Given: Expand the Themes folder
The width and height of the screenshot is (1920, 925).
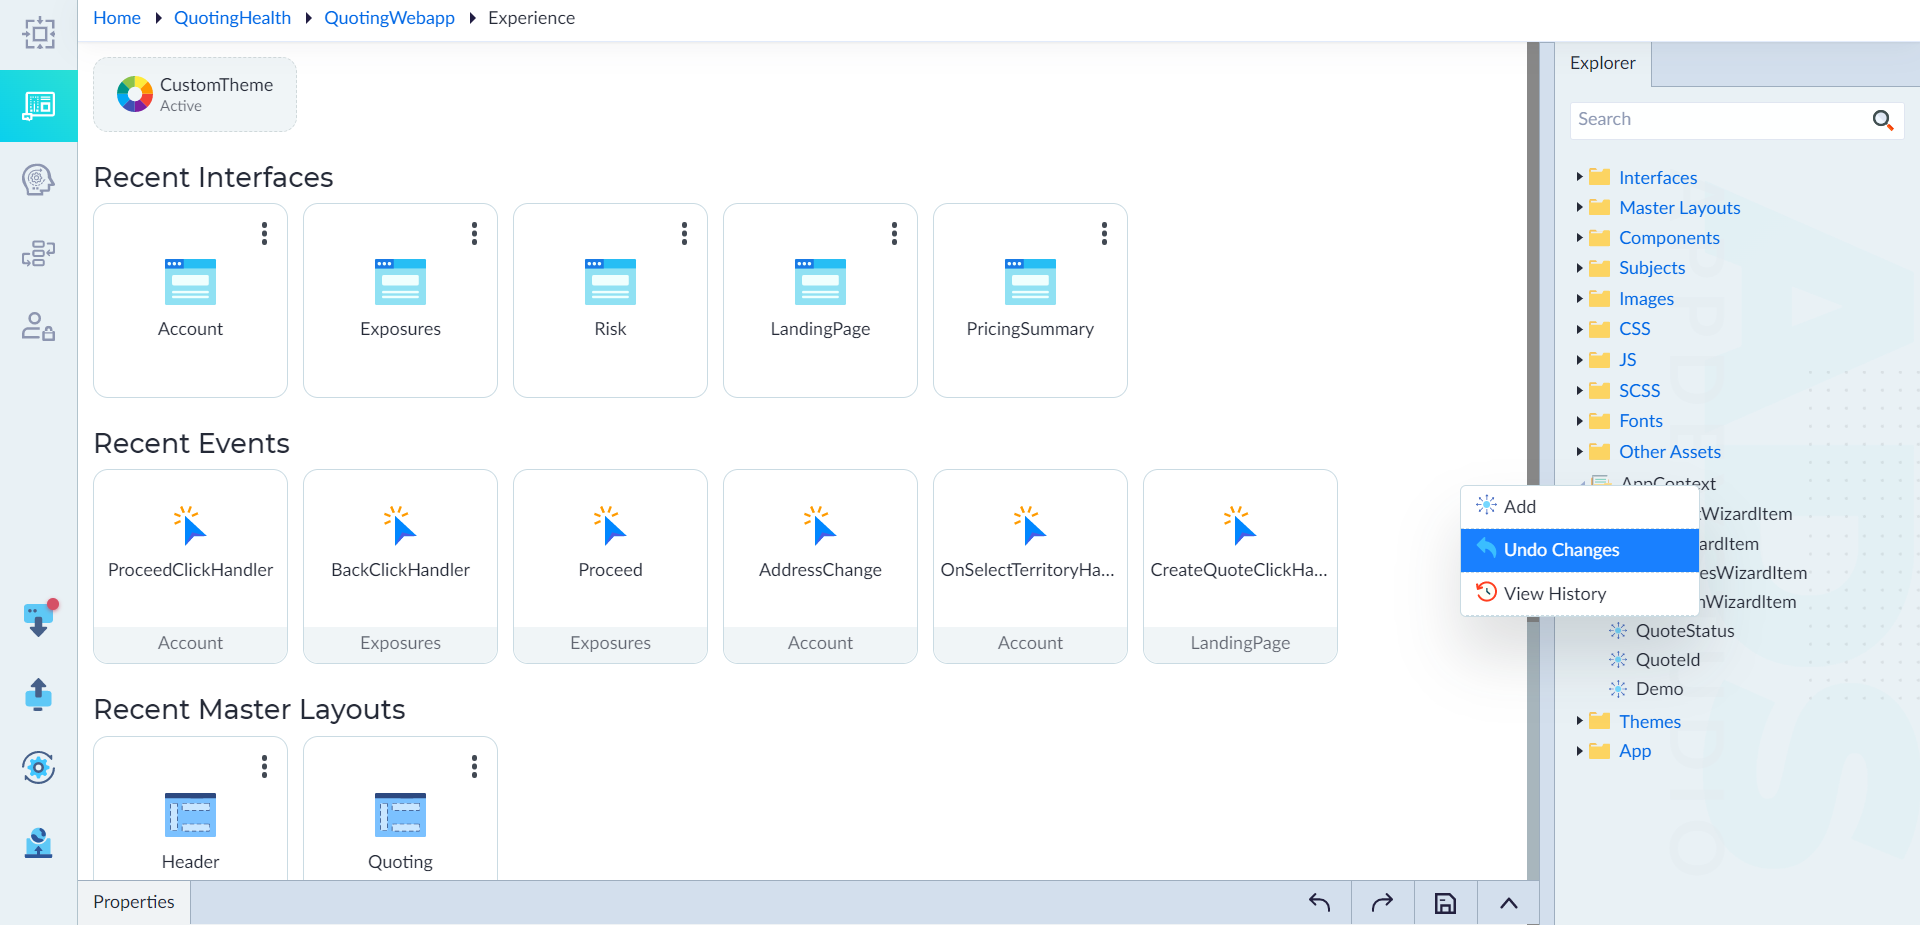Looking at the screenshot, I should tap(1579, 721).
